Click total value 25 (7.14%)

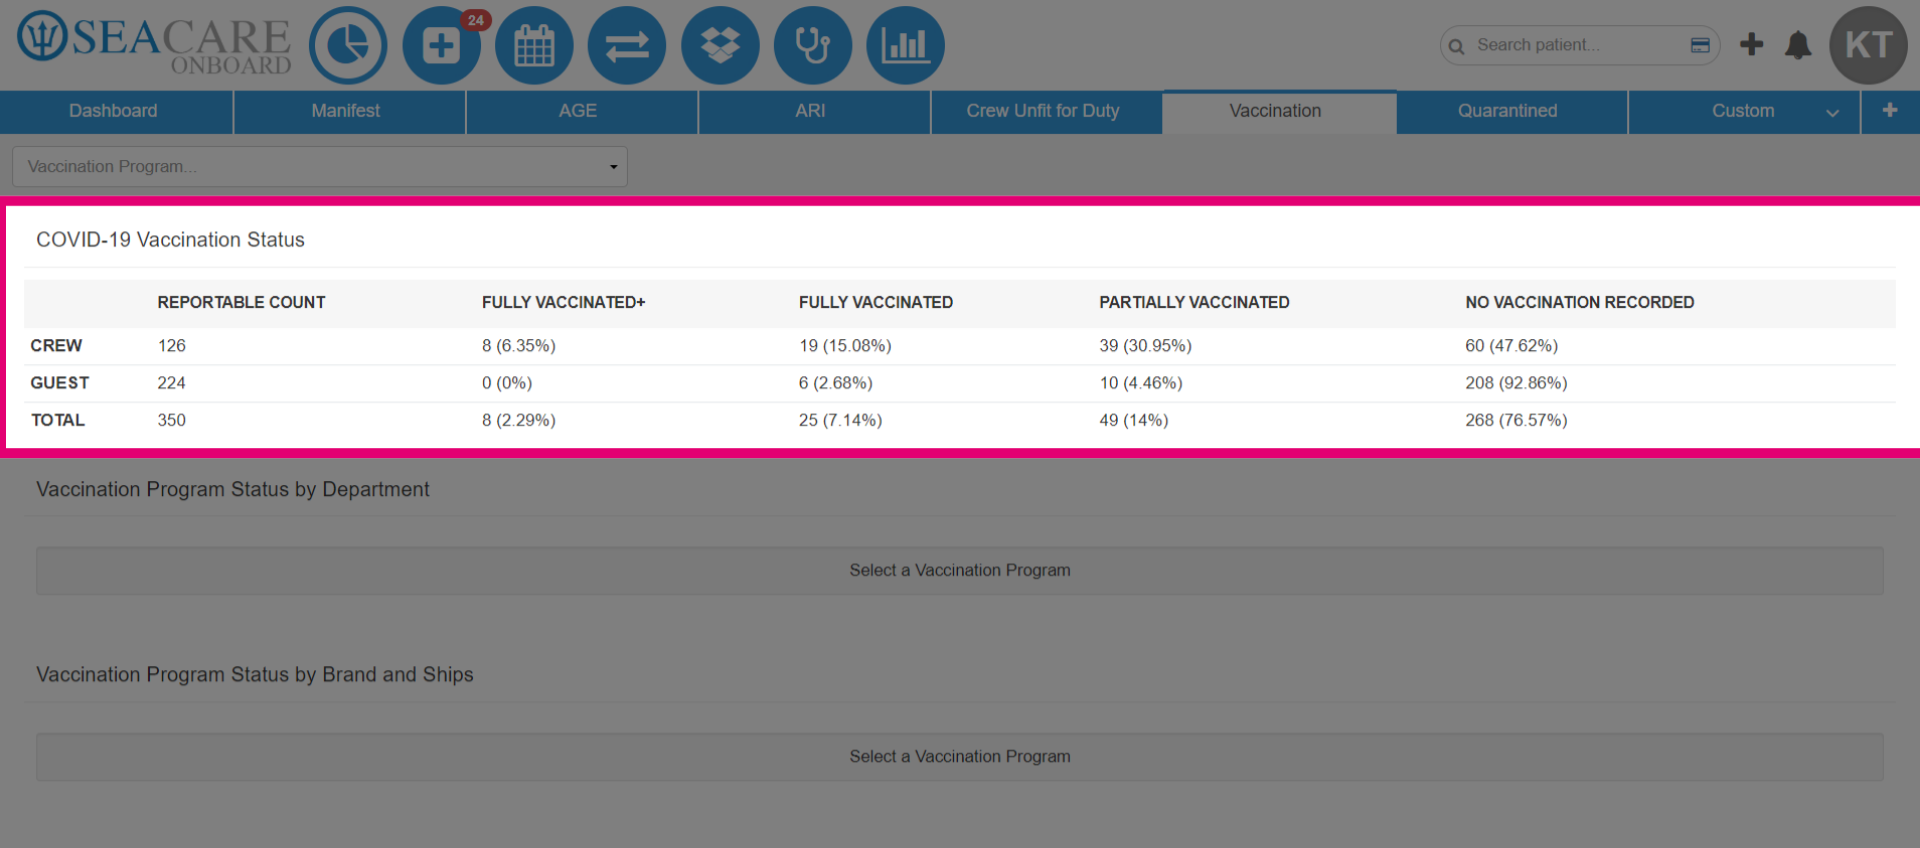(840, 421)
